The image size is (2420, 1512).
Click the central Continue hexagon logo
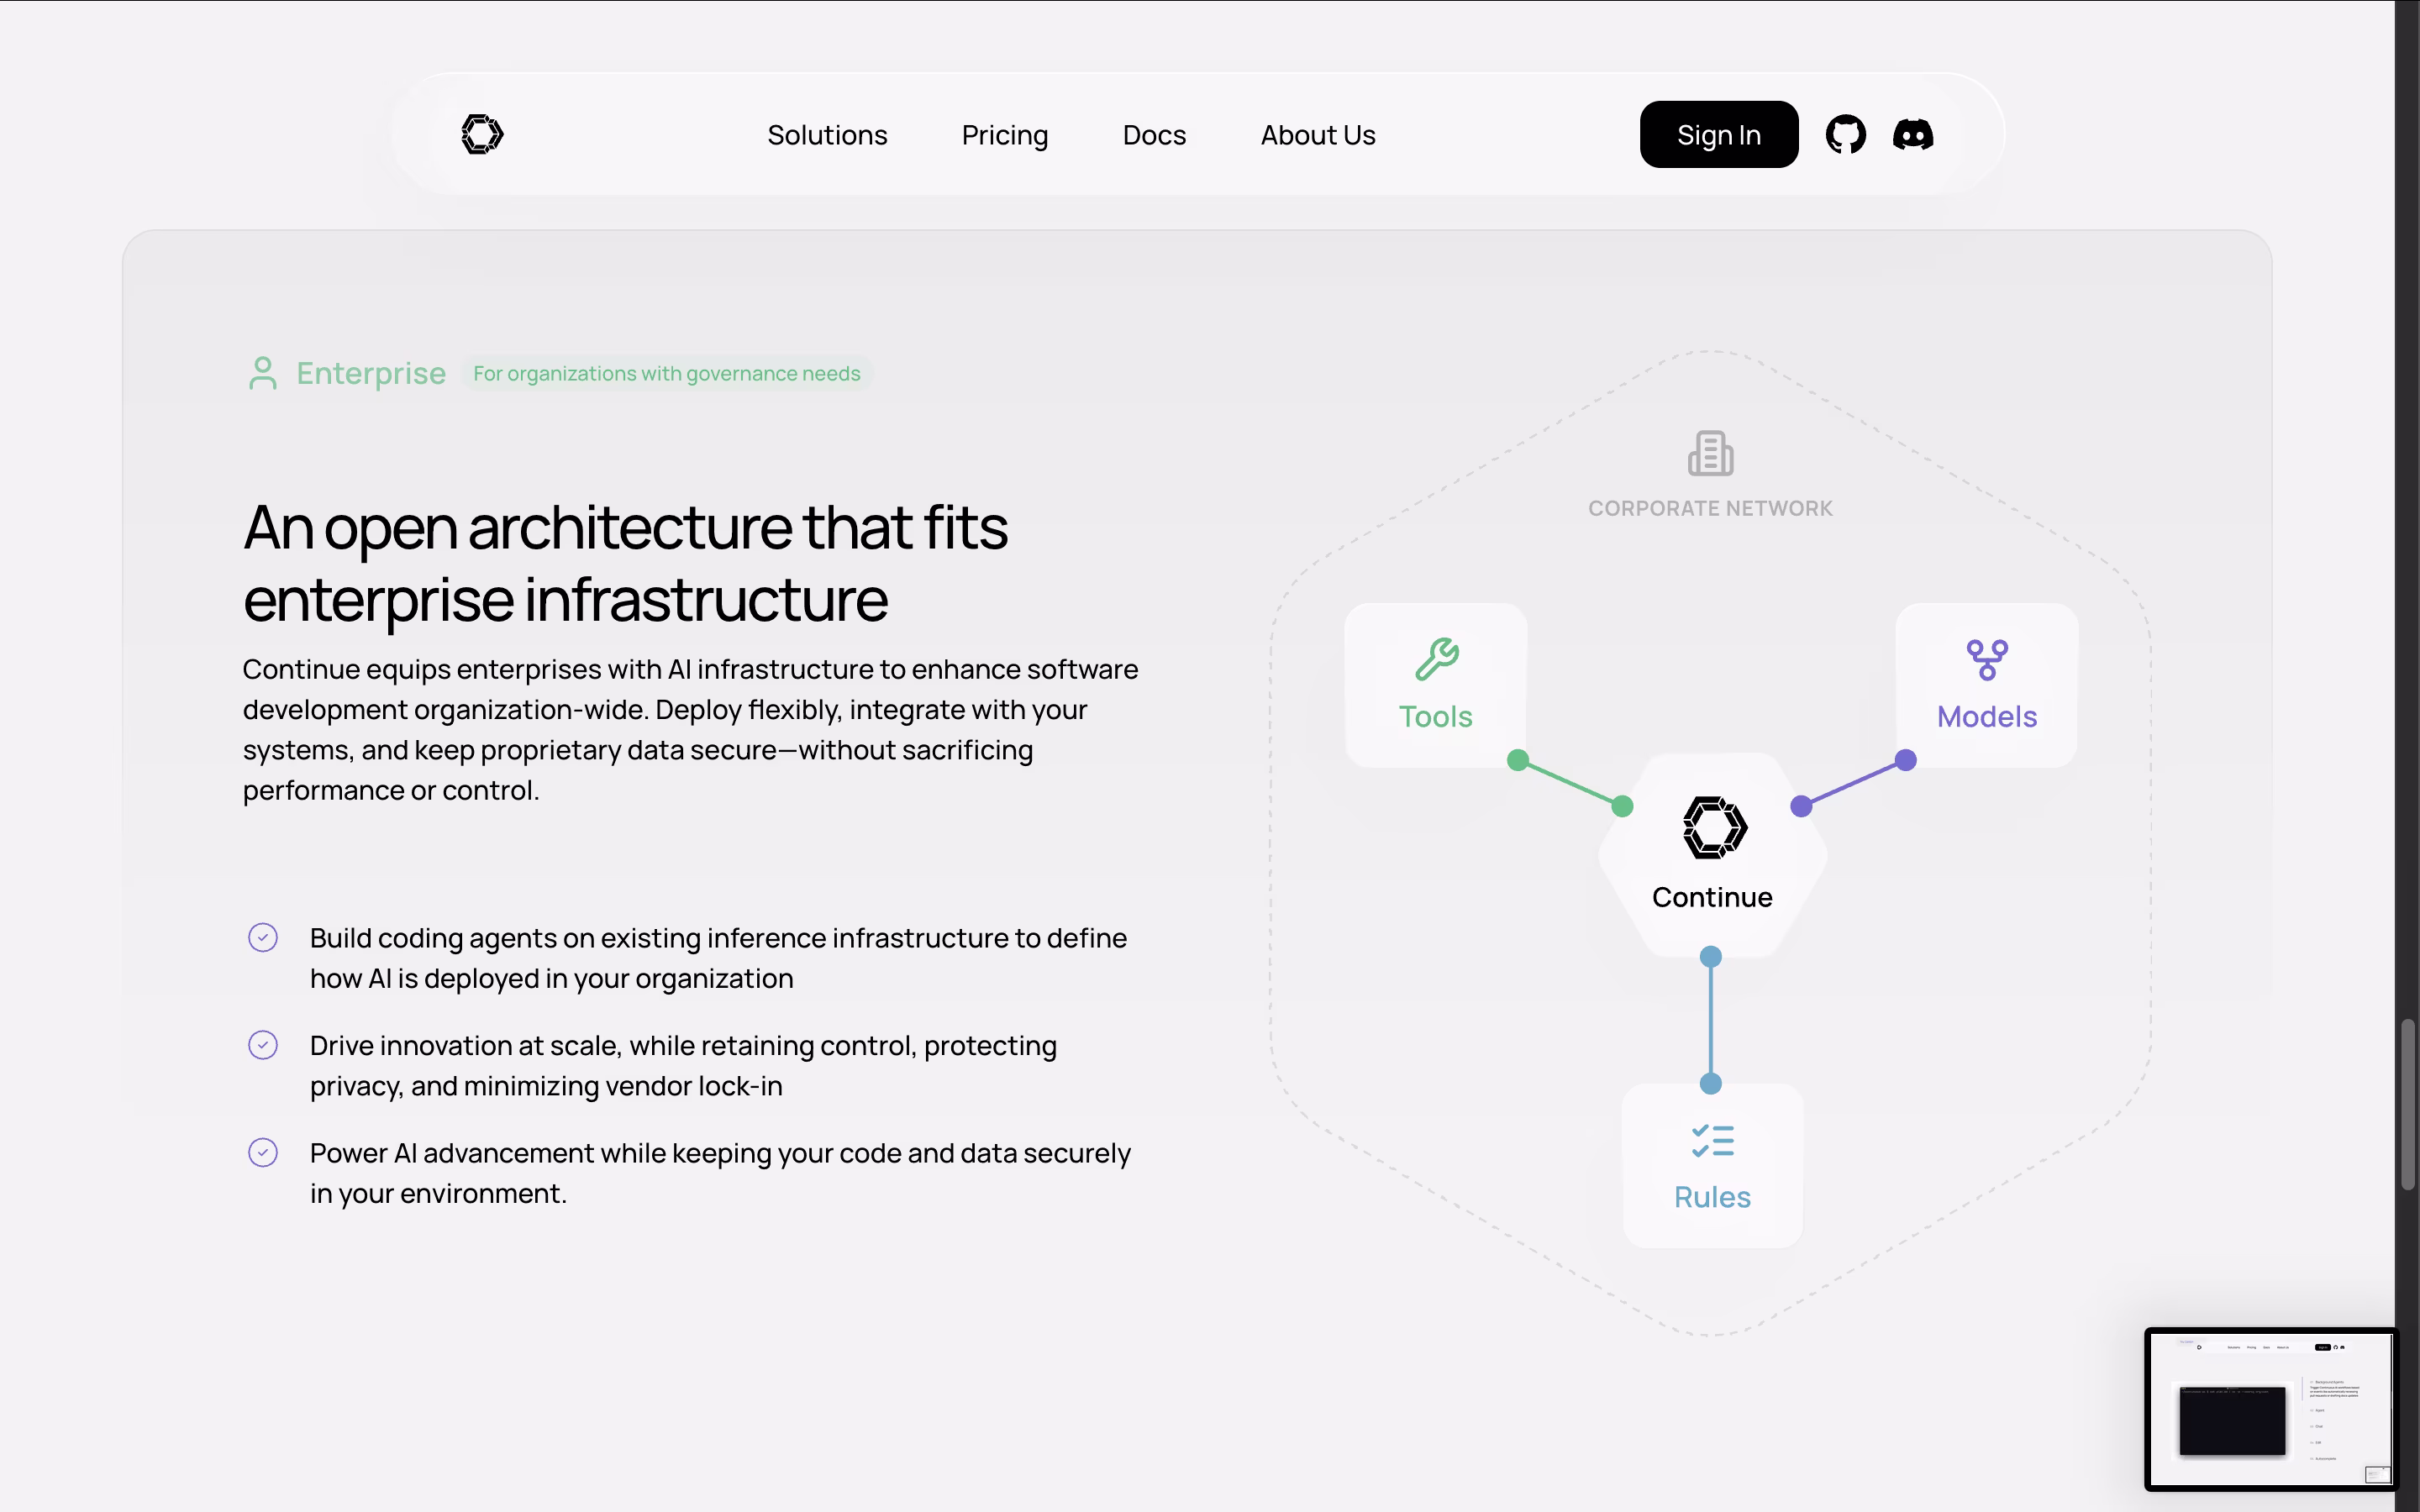coord(1714,828)
